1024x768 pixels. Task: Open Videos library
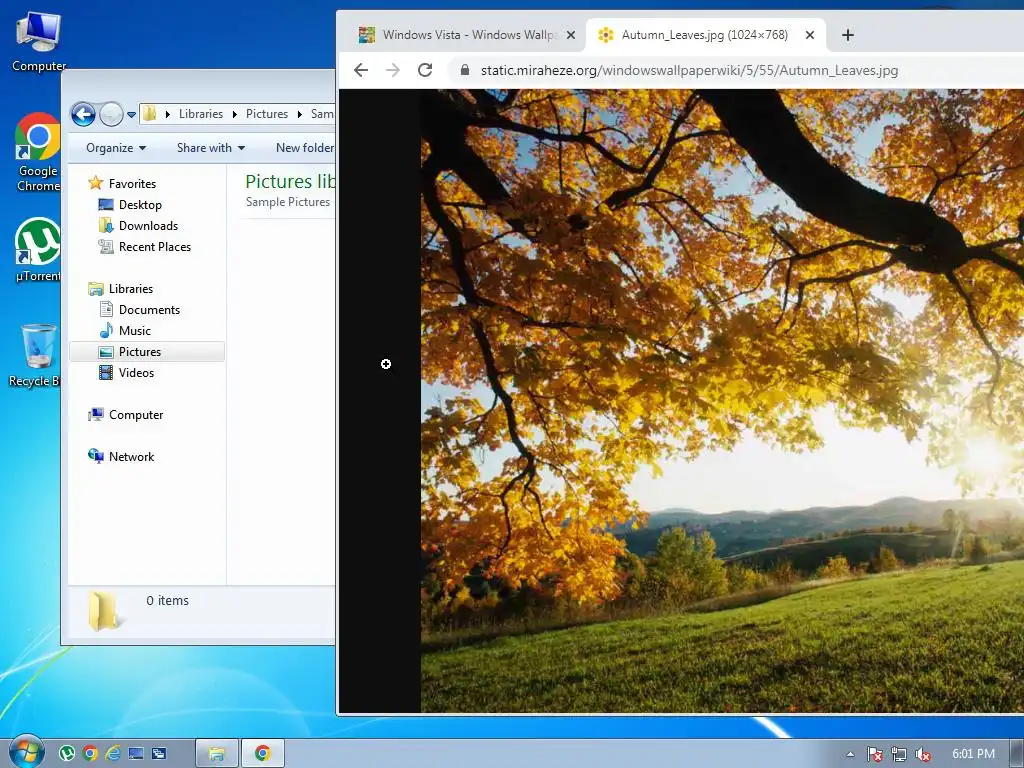(x=136, y=373)
